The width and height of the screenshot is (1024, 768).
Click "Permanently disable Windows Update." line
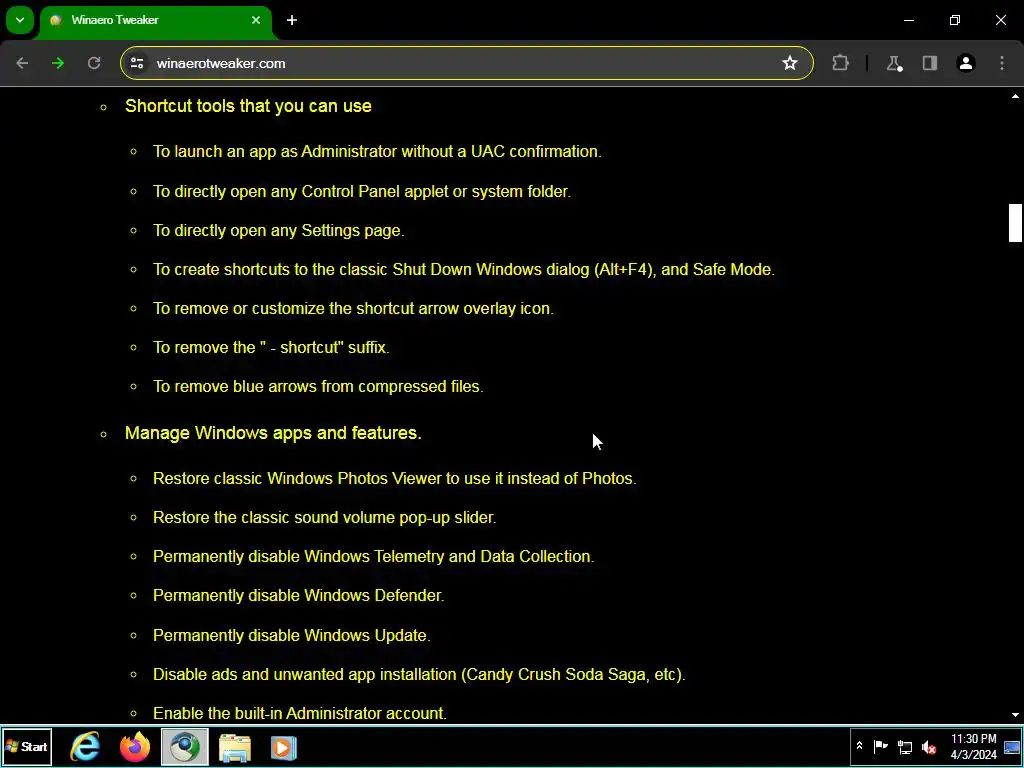(291, 635)
